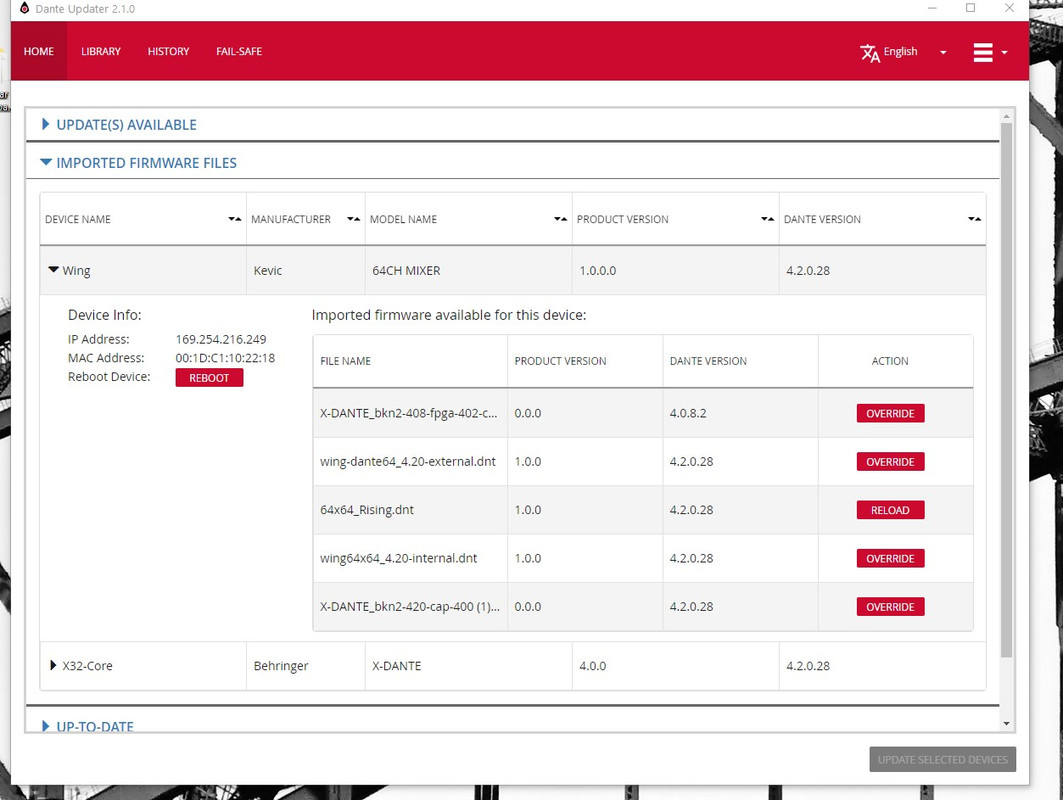Select the MAC address 00:1D:C1:10:22:18
This screenshot has width=1063, height=800.
pyautogui.click(x=225, y=358)
